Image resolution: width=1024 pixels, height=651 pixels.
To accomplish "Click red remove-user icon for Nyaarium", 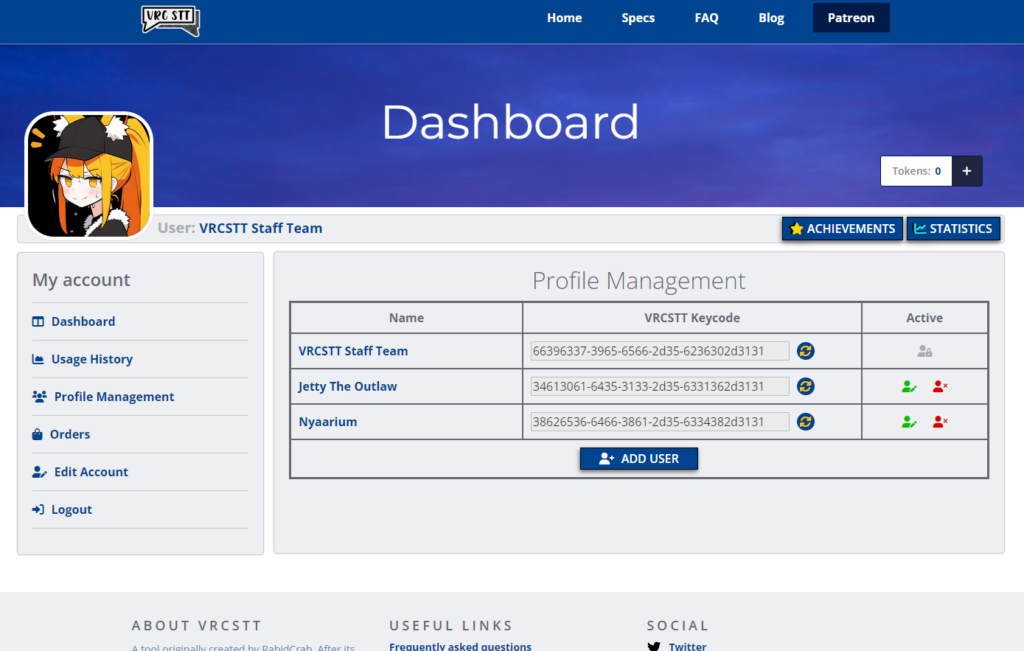I will click(x=940, y=422).
